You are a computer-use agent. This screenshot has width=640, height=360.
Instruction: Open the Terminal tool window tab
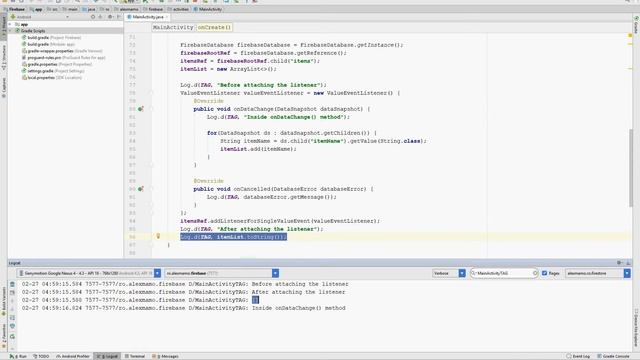135,356
